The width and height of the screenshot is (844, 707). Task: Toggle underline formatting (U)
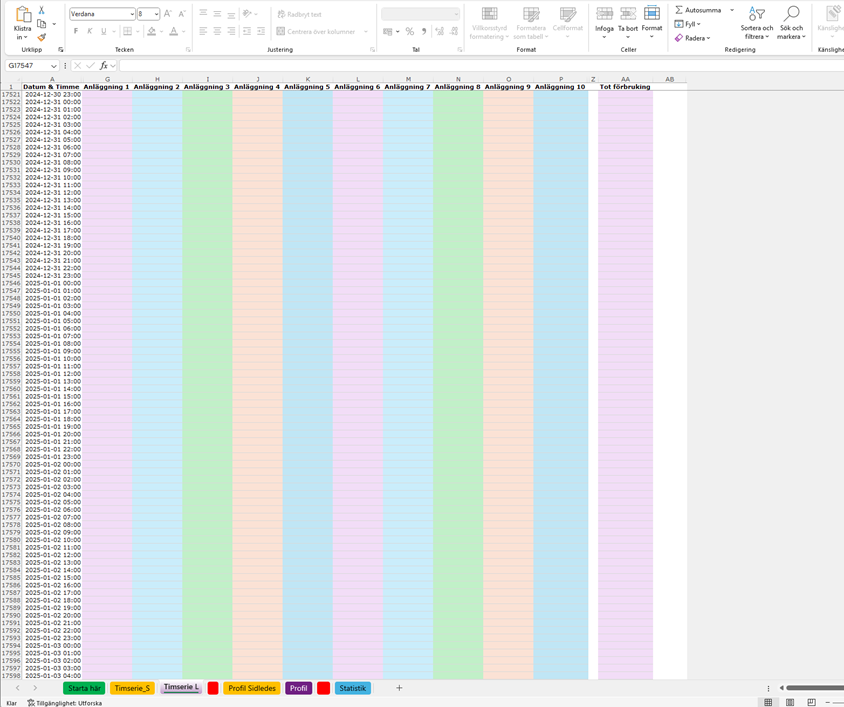tap(104, 32)
